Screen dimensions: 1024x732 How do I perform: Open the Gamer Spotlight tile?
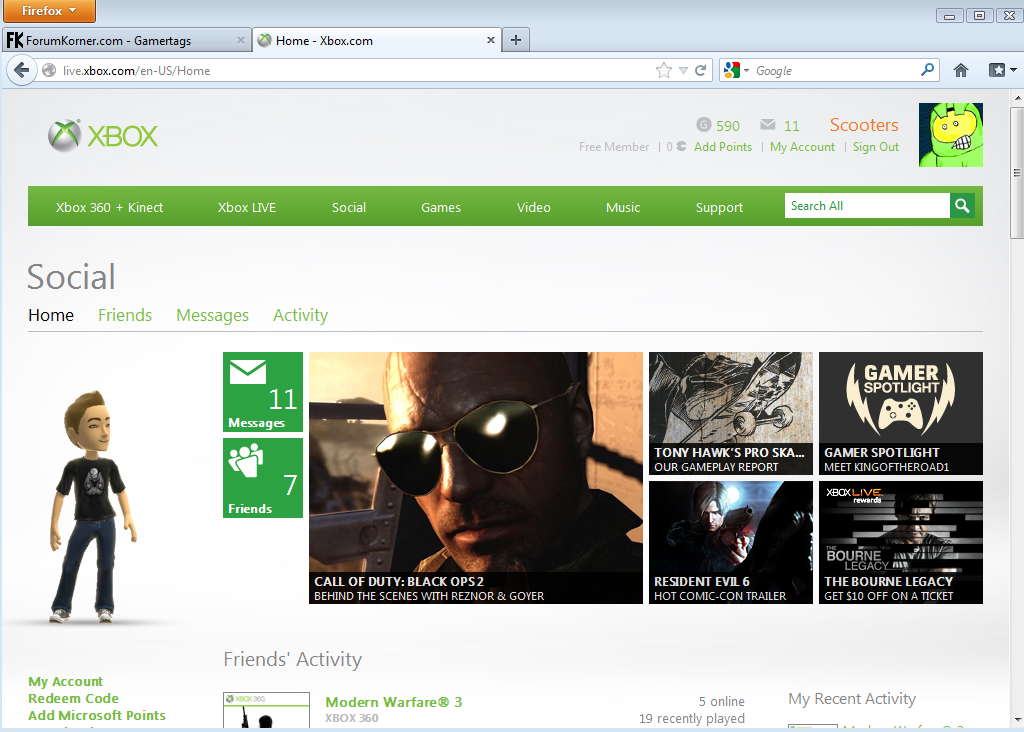[901, 413]
